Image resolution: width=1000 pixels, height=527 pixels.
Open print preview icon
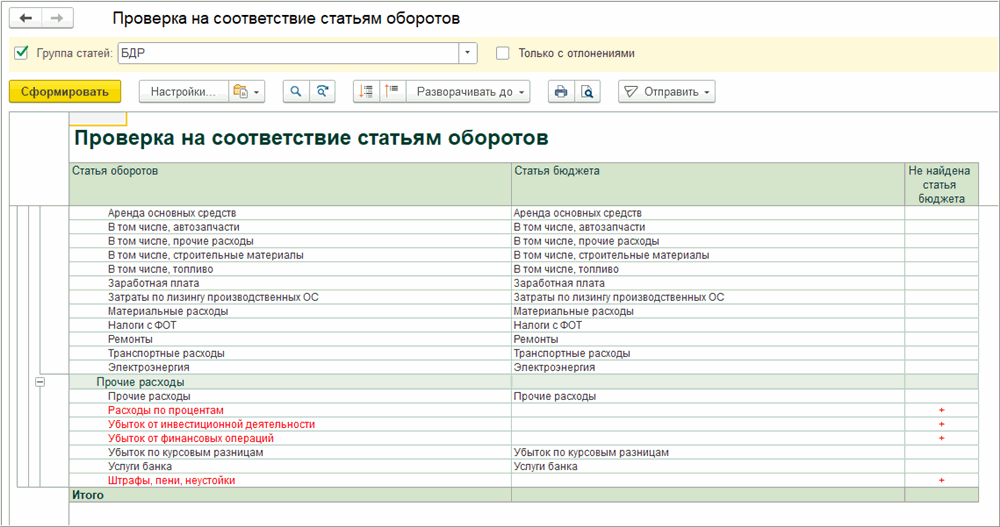click(588, 92)
